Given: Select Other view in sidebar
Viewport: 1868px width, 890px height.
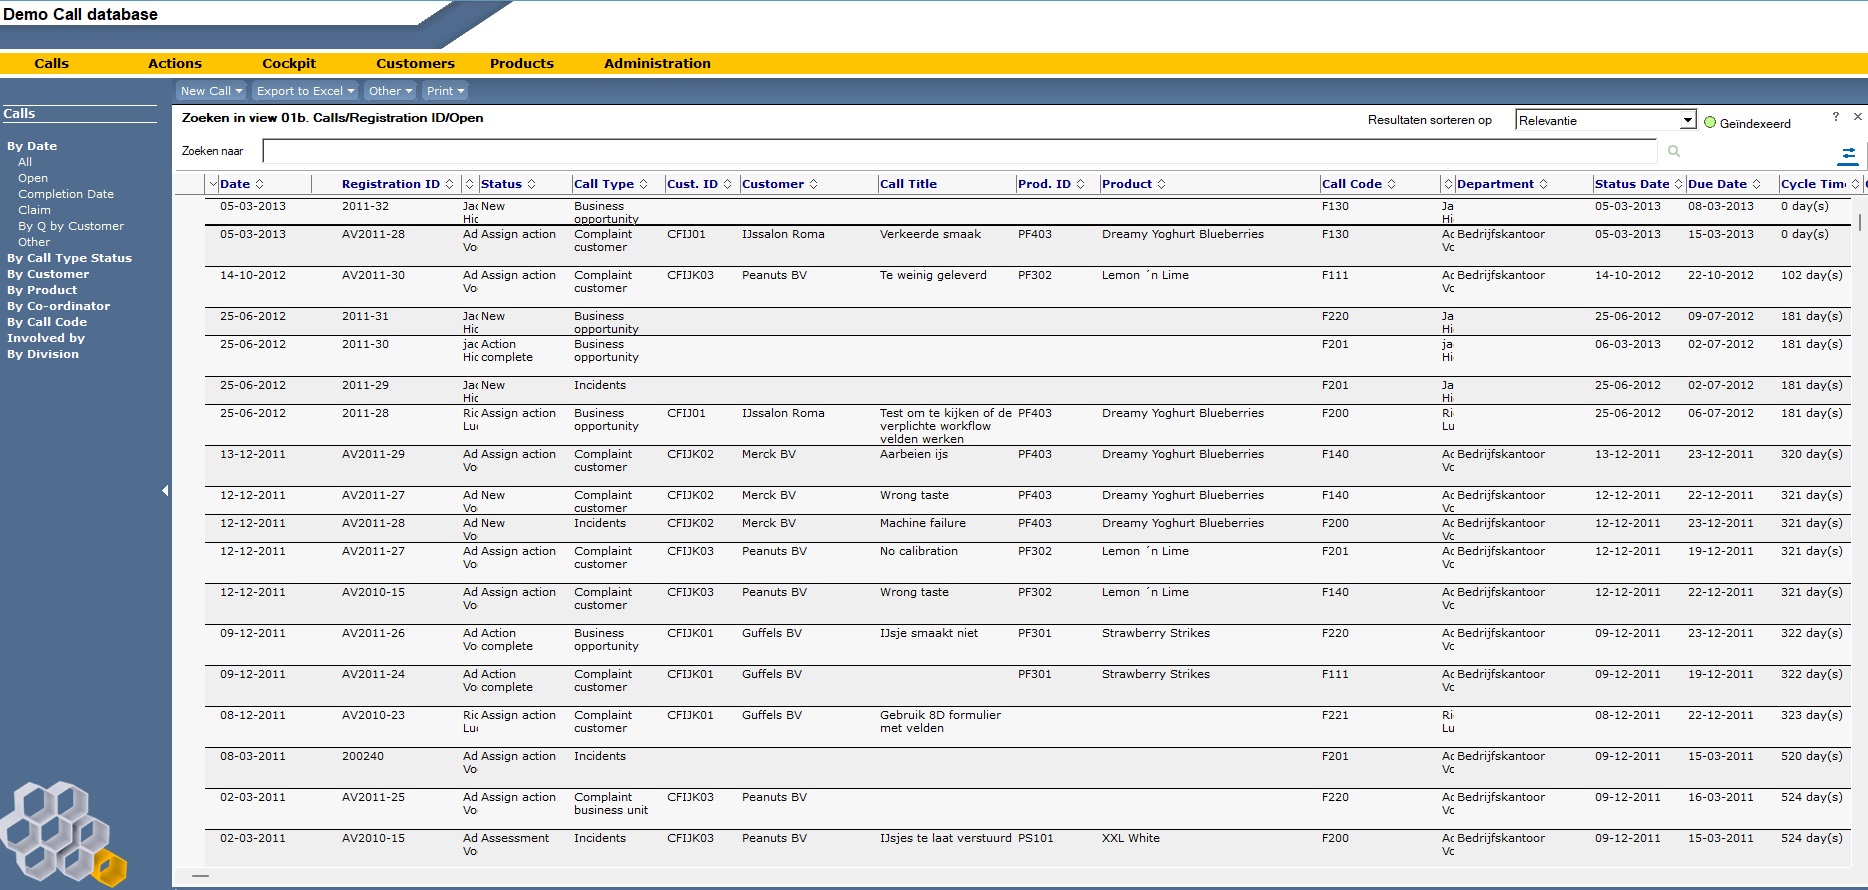Looking at the screenshot, I should 34,242.
